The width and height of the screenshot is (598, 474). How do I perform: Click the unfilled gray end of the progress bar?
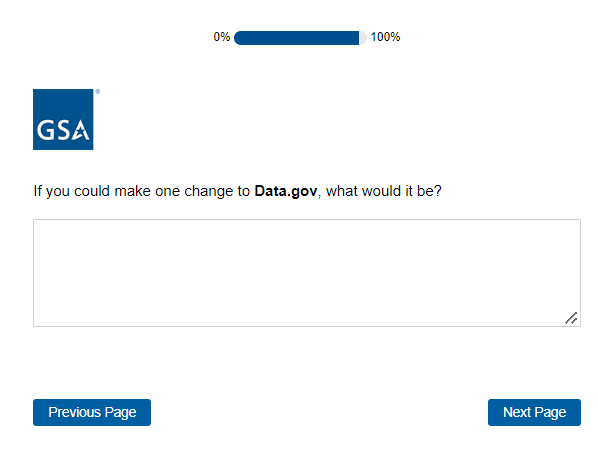(363, 38)
